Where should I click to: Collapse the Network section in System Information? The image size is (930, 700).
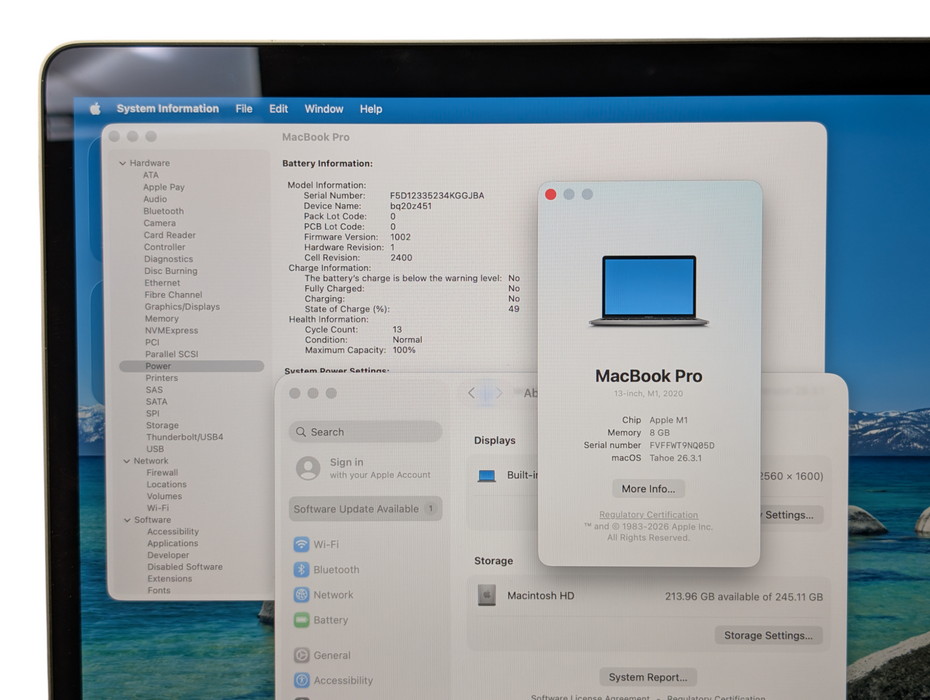click(126, 461)
